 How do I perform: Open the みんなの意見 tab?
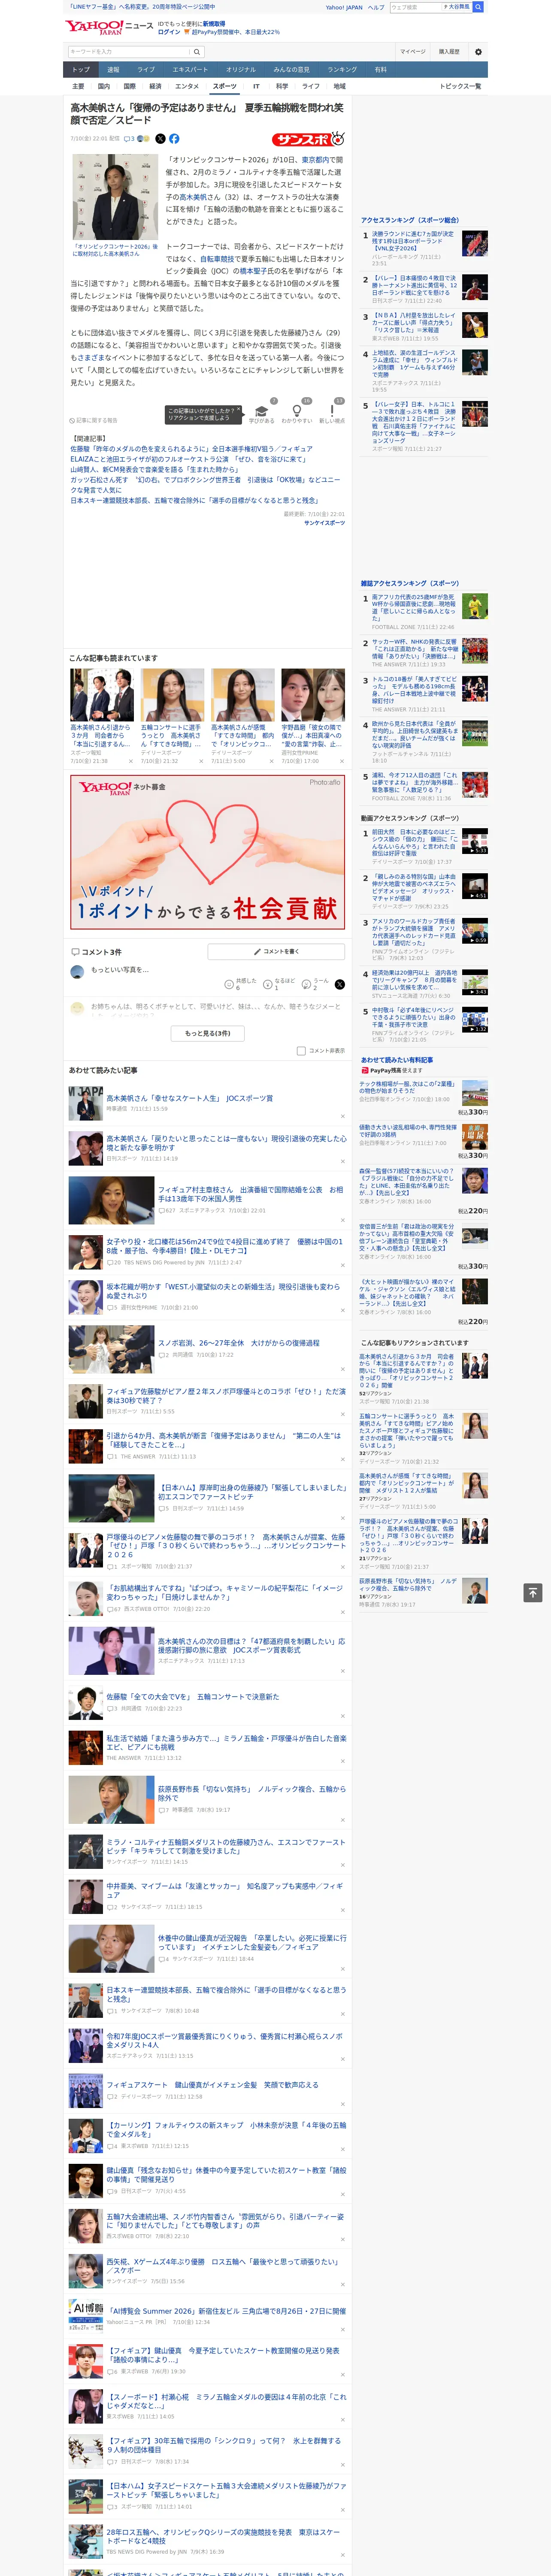tap(291, 70)
